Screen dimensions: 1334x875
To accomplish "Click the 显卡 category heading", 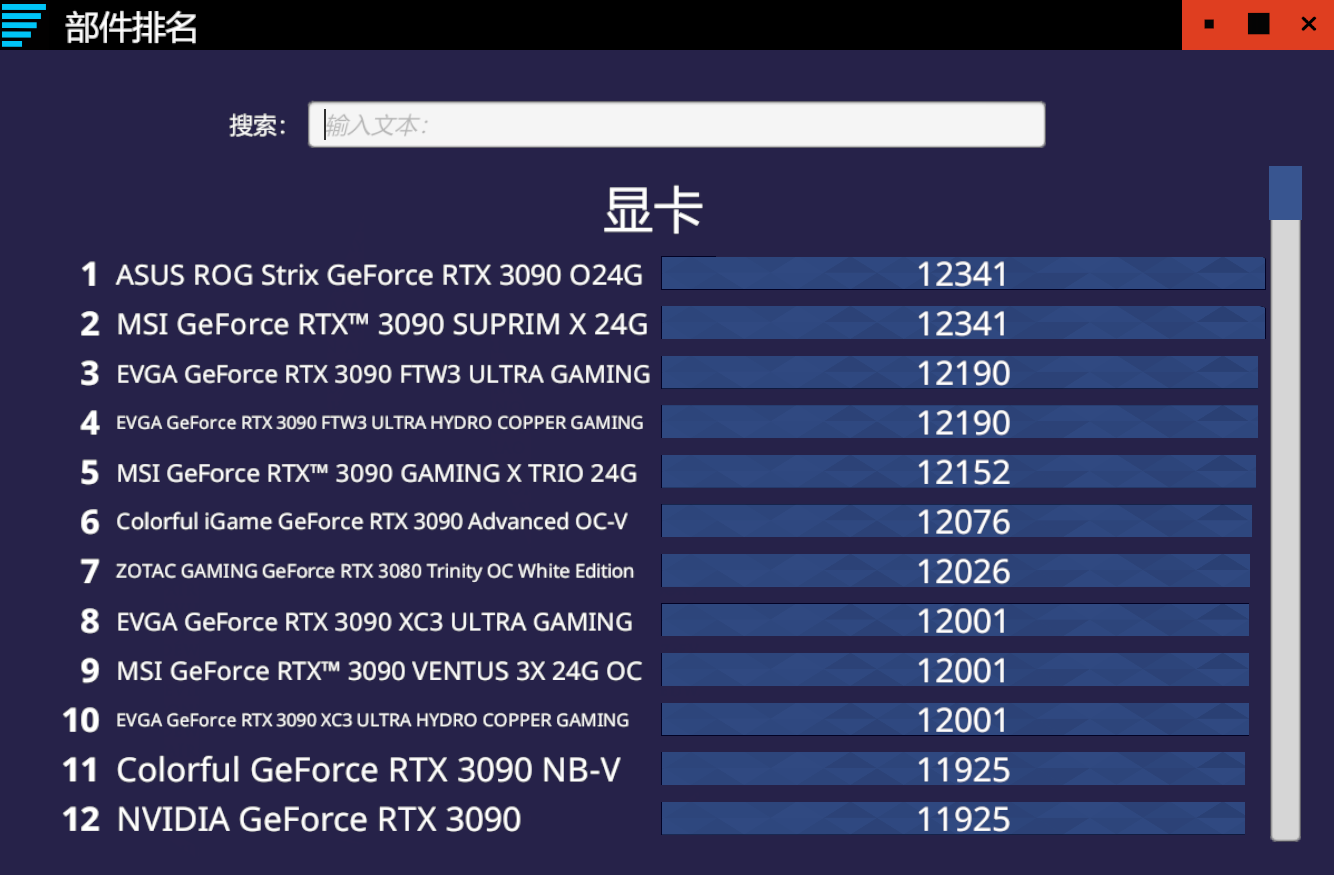I will pyautogui.click(x=653, y=211).
